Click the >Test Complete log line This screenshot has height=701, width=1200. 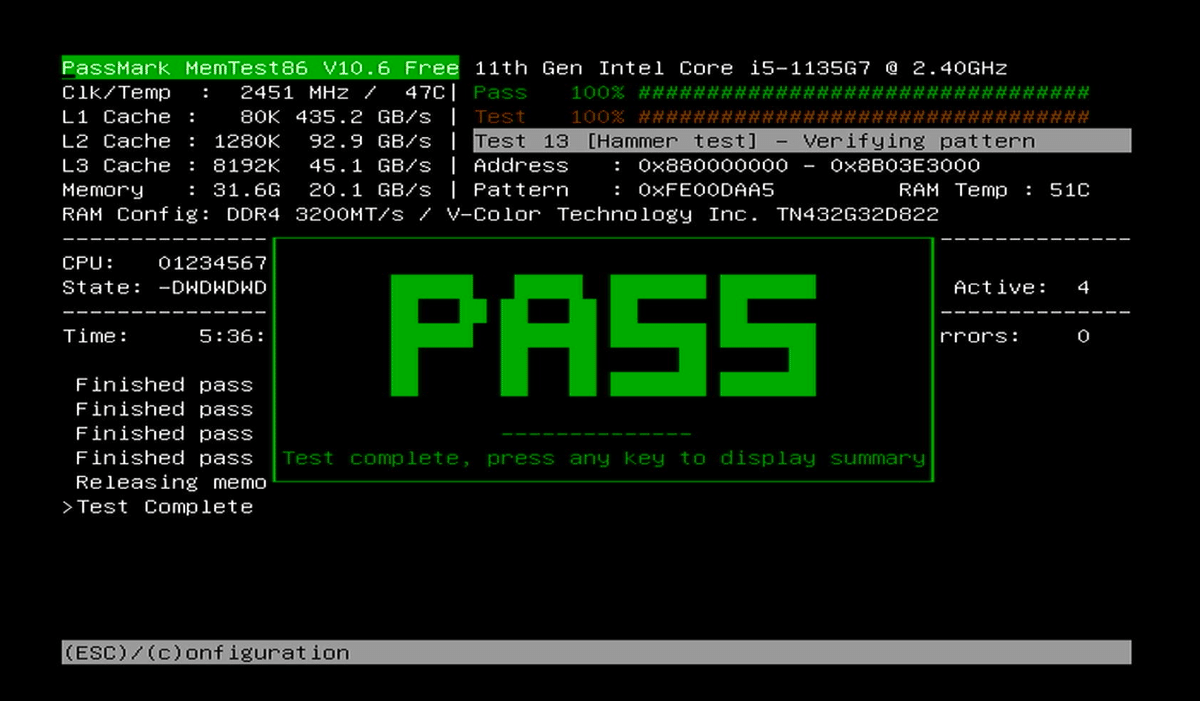[x=157, y=507]
